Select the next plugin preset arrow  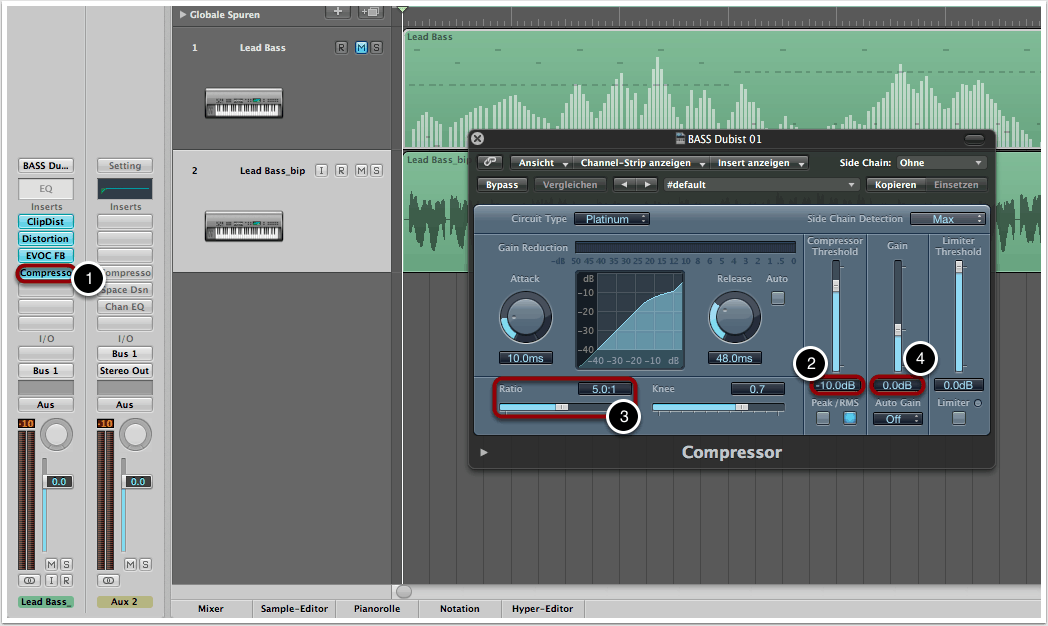pos(648,185)
